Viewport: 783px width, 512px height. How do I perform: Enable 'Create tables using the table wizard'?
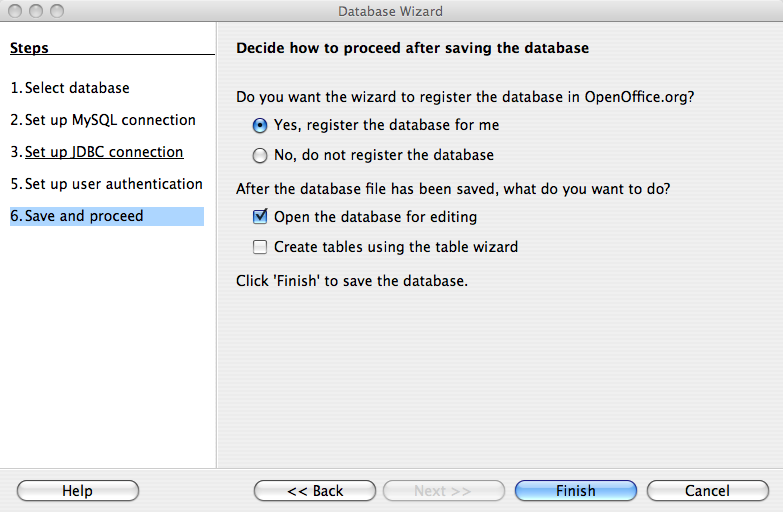[260, 246]
